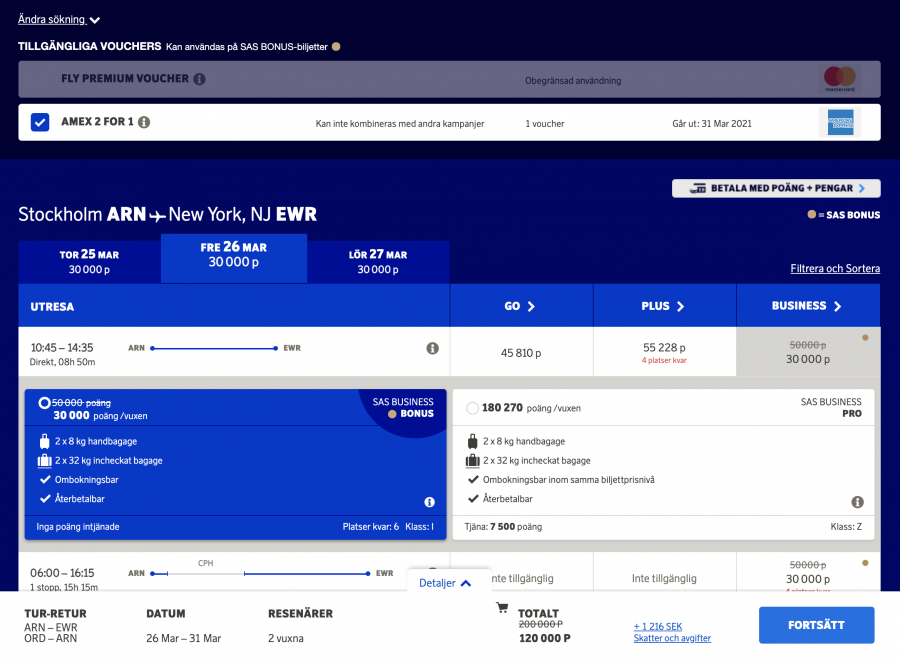
Task: Click the American Express card logo
Action: pos(839,123)
